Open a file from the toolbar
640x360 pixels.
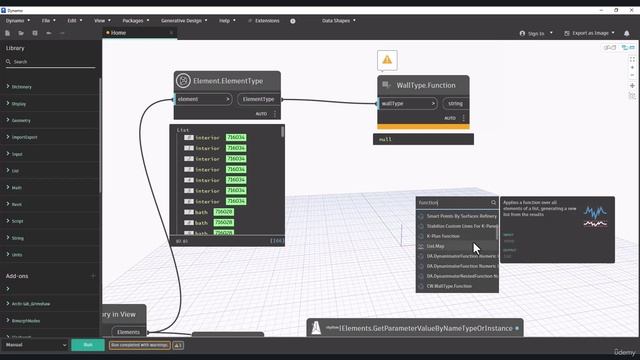(21, 33)
